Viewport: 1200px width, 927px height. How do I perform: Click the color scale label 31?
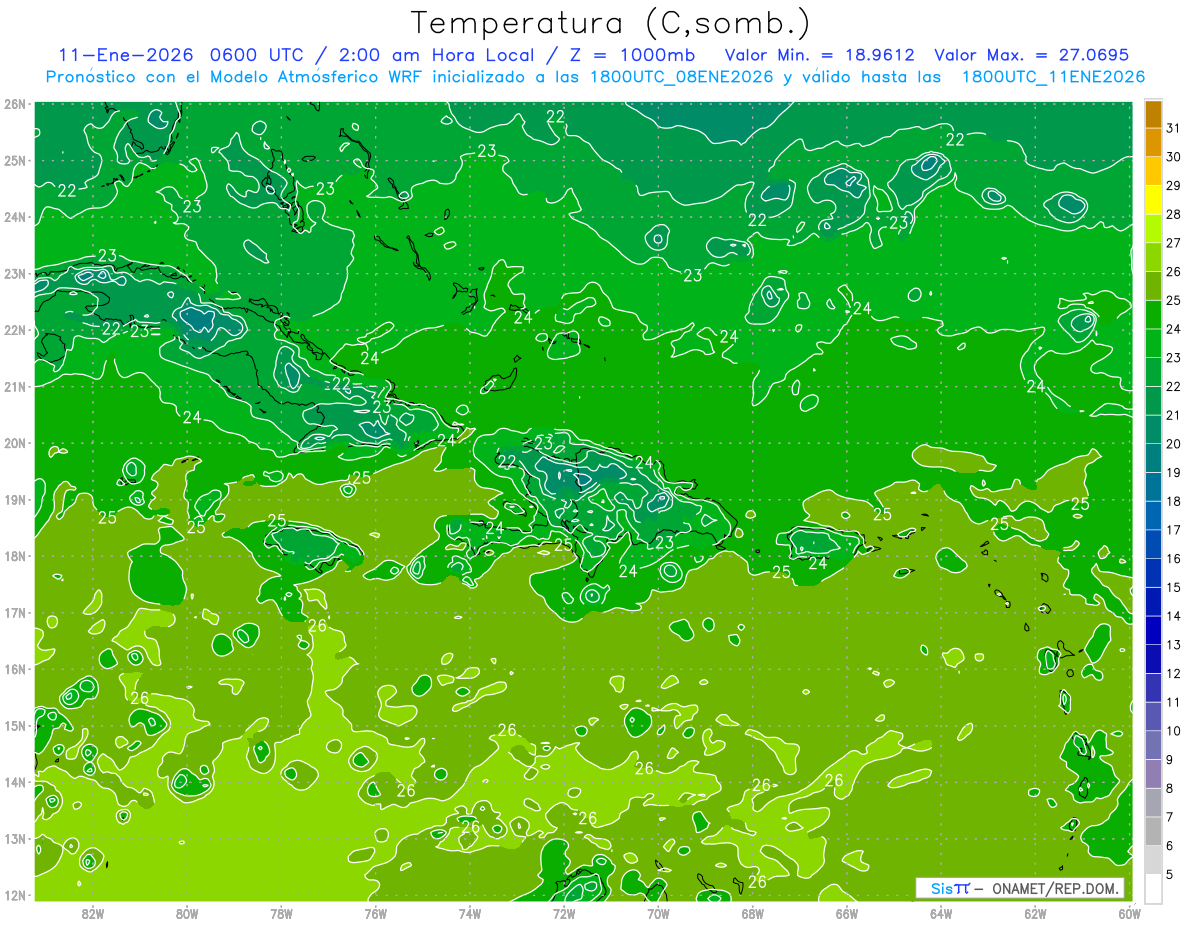pos(1173,128)
